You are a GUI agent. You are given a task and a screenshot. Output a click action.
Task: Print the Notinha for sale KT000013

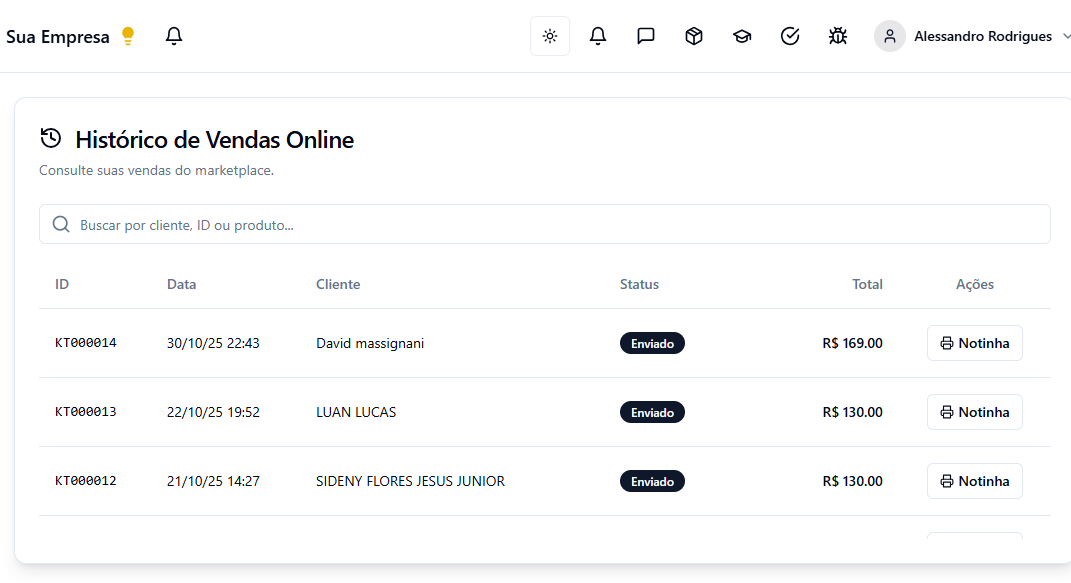coord(974,411)
